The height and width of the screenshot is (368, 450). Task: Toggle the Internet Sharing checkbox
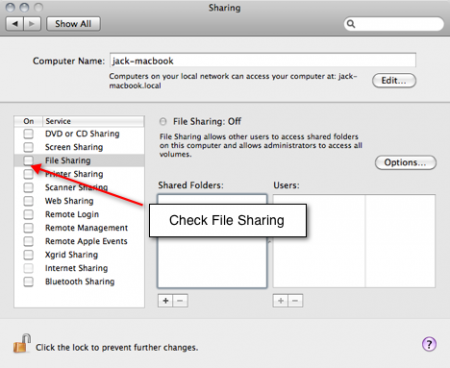pyautogui.click(x=29, y=268)
